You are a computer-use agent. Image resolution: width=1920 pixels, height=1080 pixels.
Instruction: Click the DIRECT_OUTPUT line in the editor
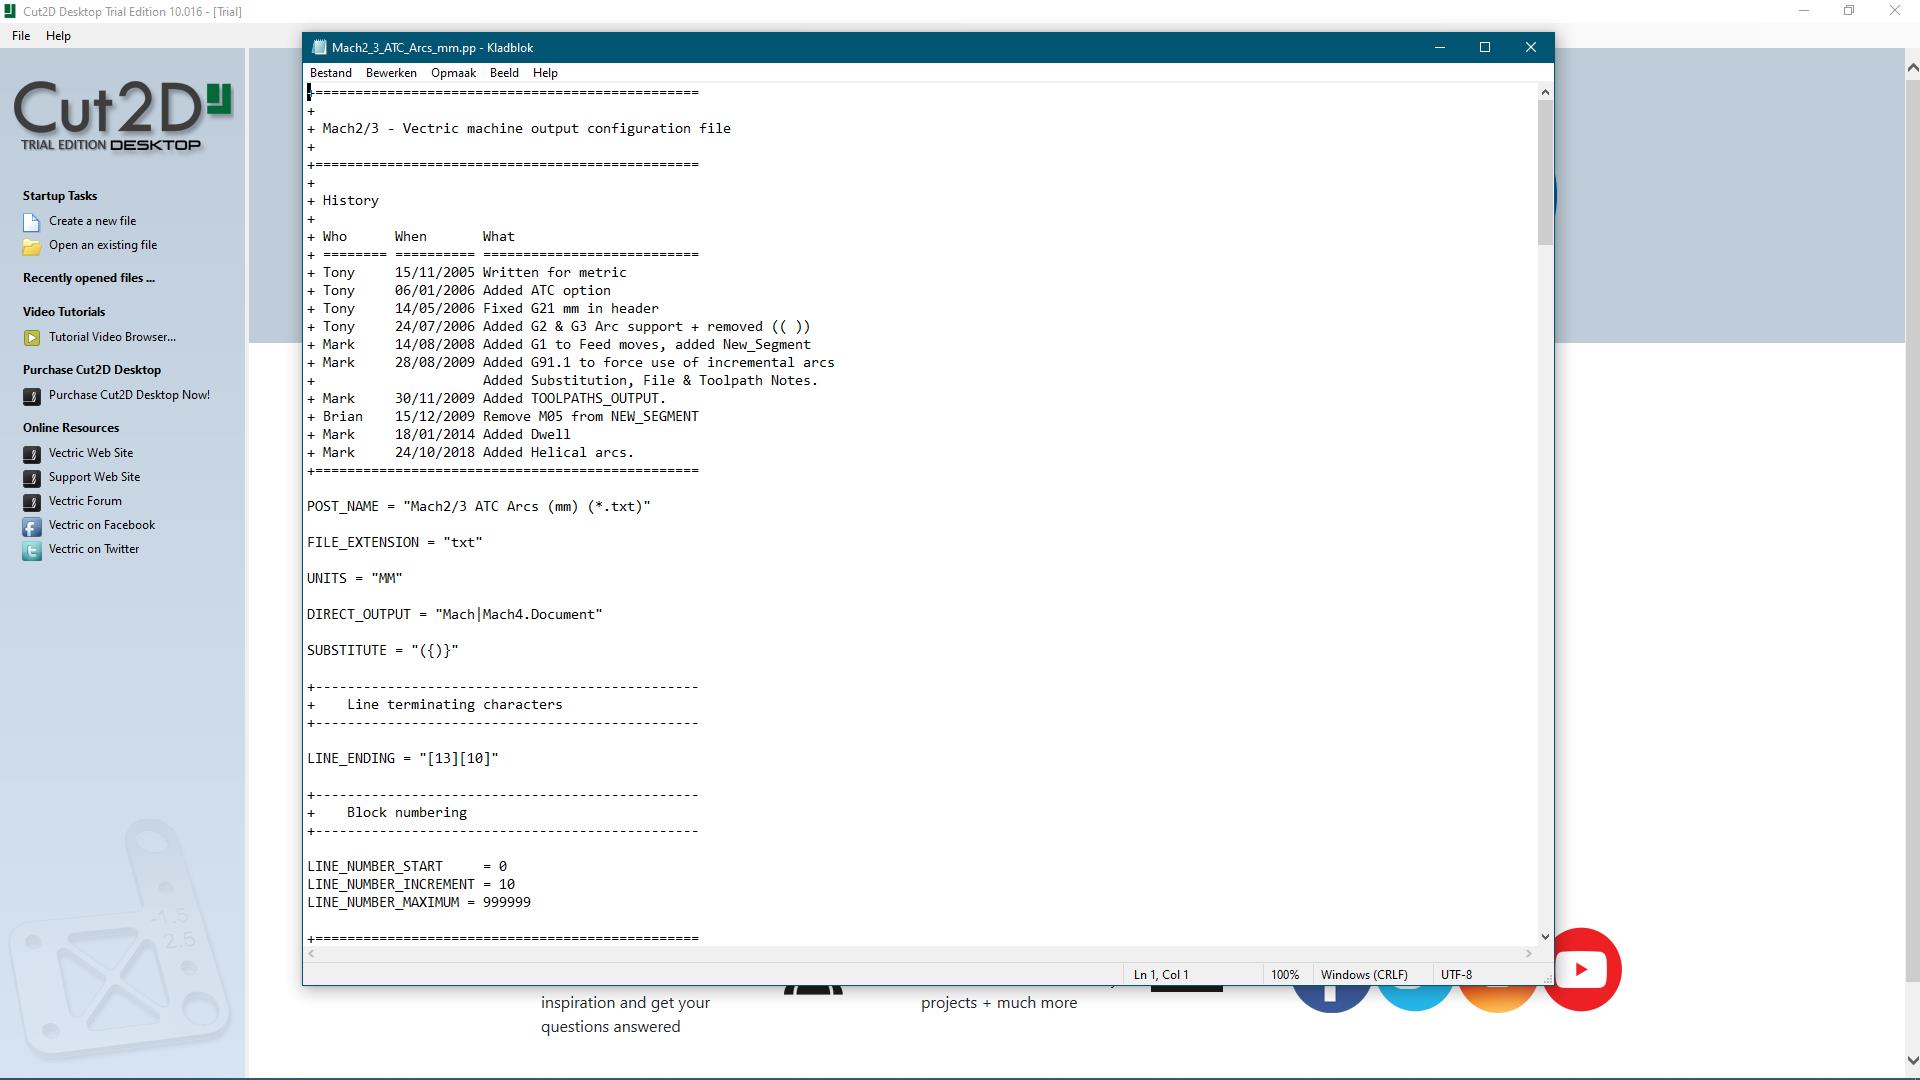point(455,614)
